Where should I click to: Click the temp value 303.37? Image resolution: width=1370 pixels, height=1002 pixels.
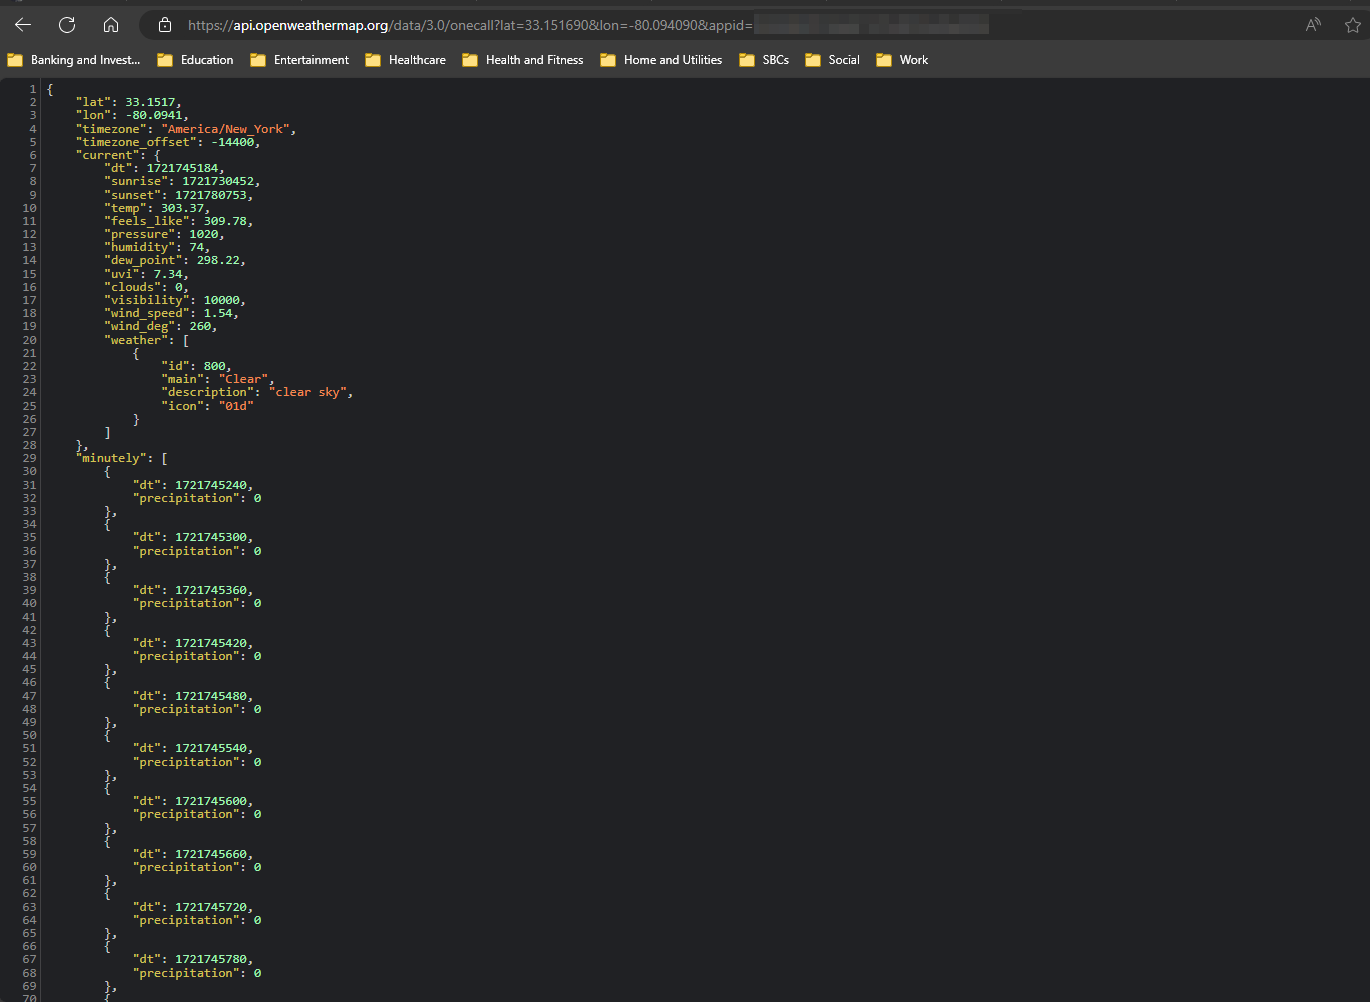coord(182,208)
